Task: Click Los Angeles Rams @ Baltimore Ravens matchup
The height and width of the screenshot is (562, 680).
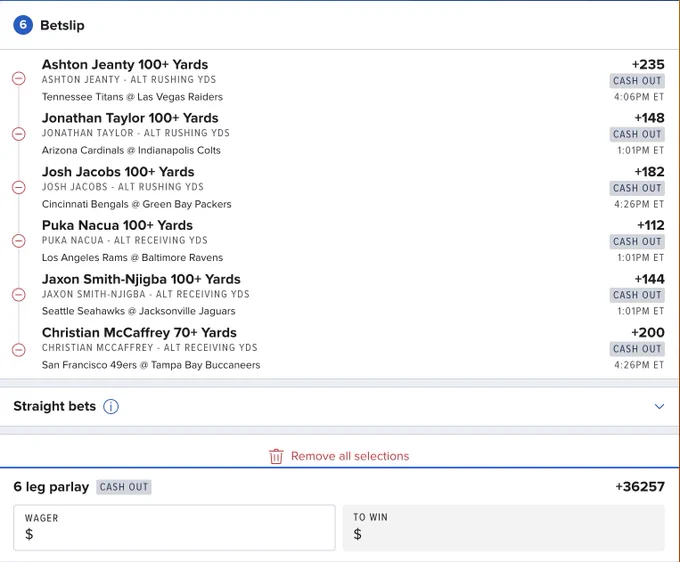Action: click(x=132, y=258)
